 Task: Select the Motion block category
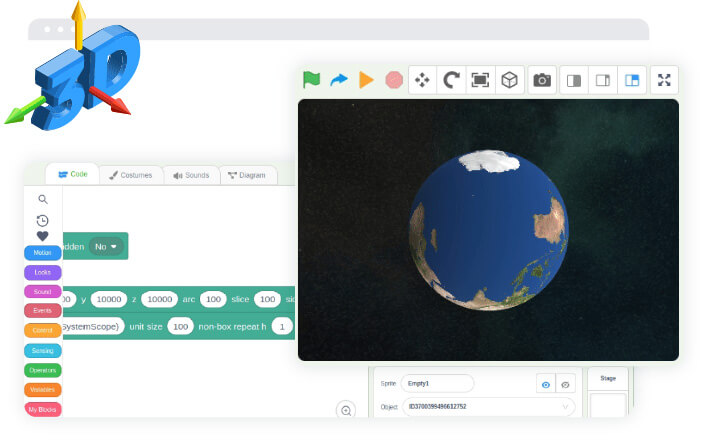click(x=43, y=253)
